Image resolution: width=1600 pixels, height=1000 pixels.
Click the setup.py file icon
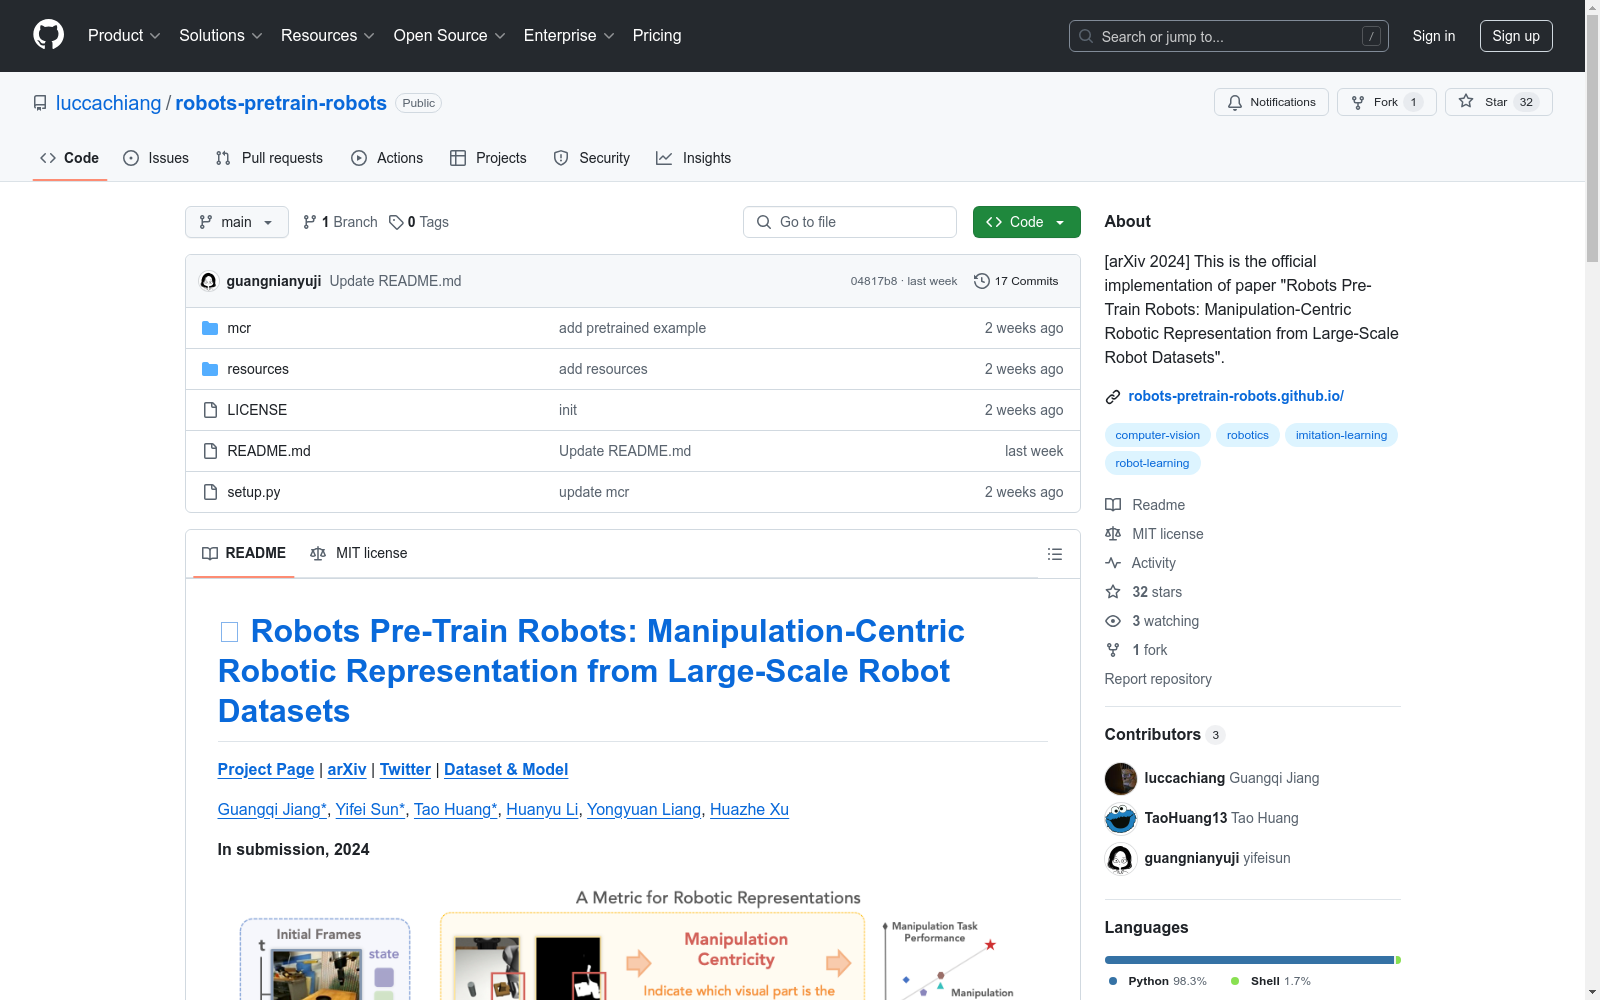click(x=210, y=492)
